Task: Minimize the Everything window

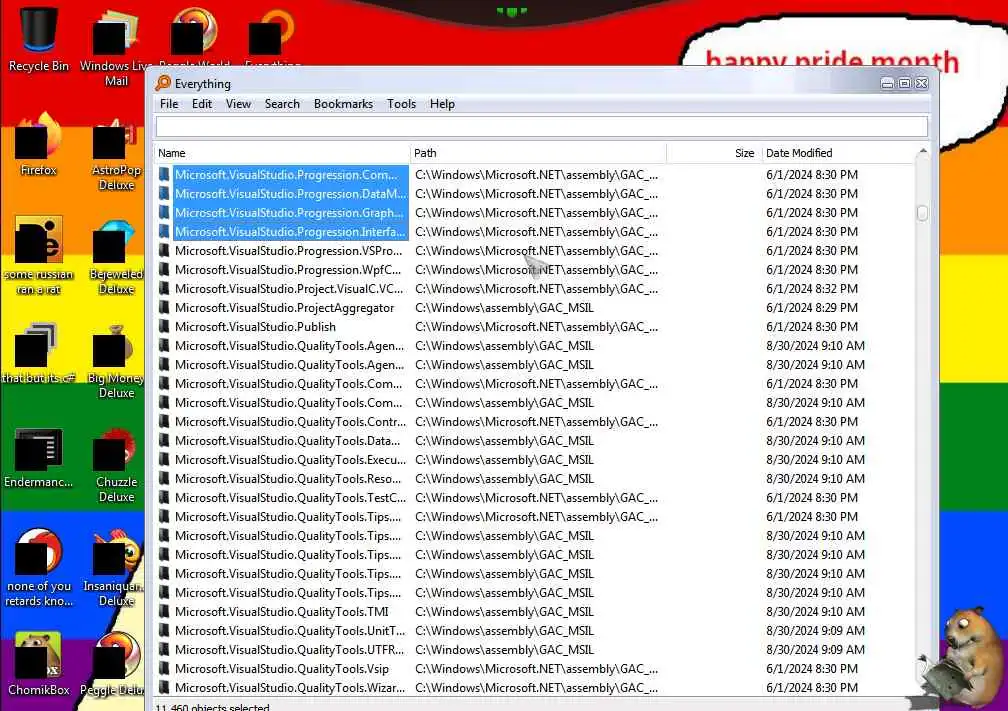Action: click(x=887, y=84)
